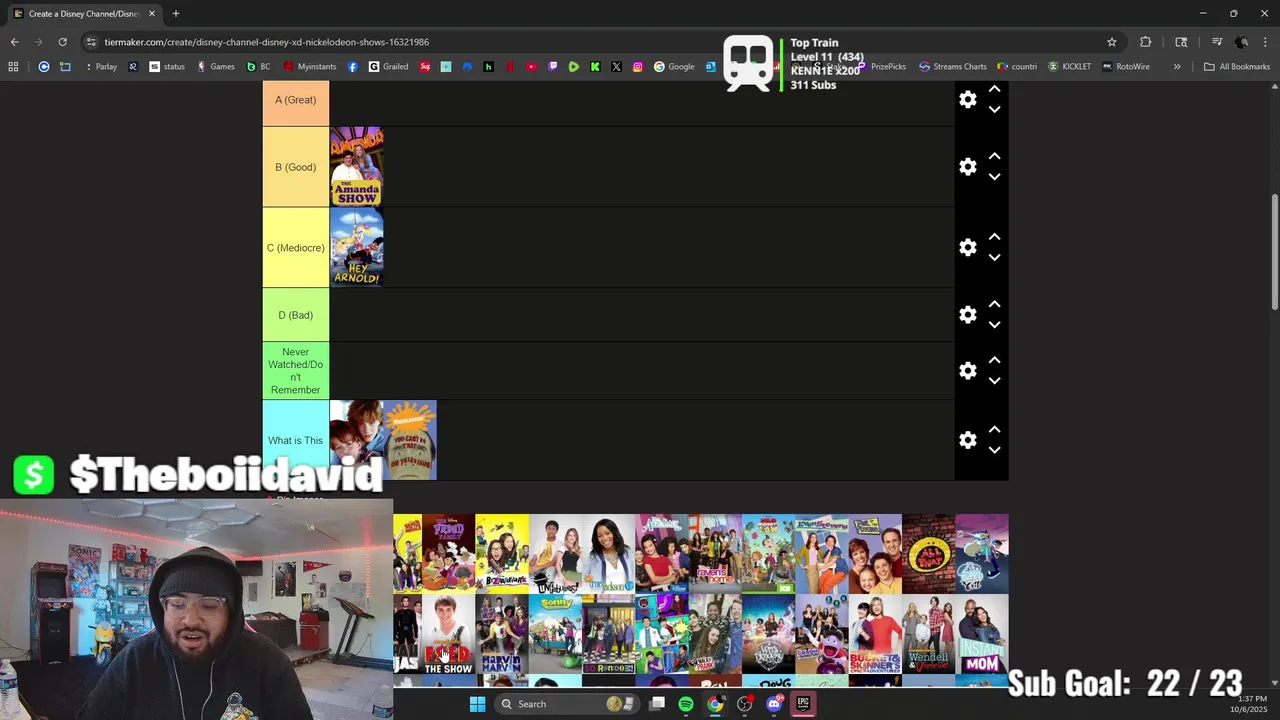Image resolution: width=1280 pixels, height=720 pixels.
Task: Select the Instant Mom image in pool
Action: [981, 635]
